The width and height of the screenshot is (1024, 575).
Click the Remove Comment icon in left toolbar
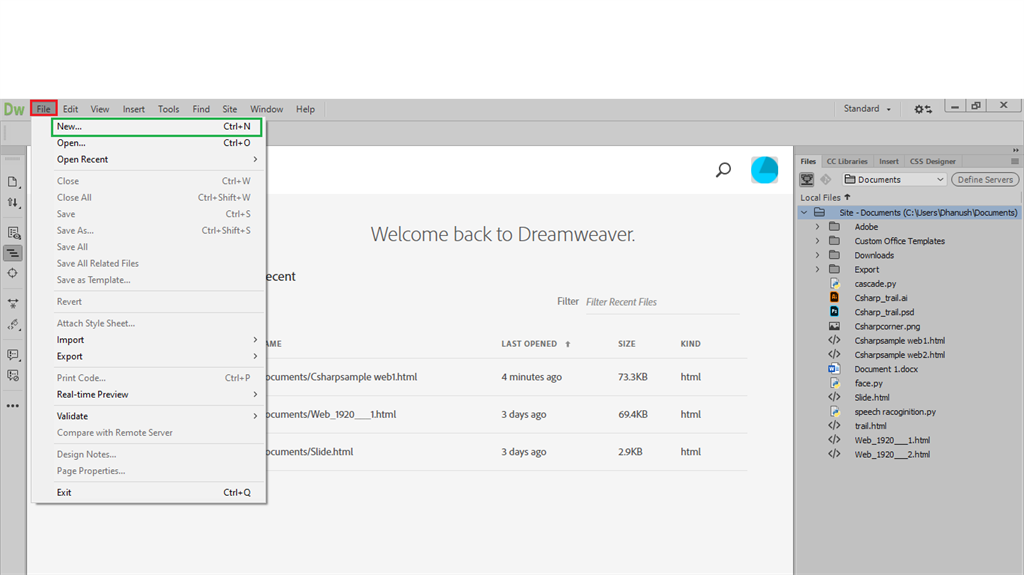pos(13,376)
